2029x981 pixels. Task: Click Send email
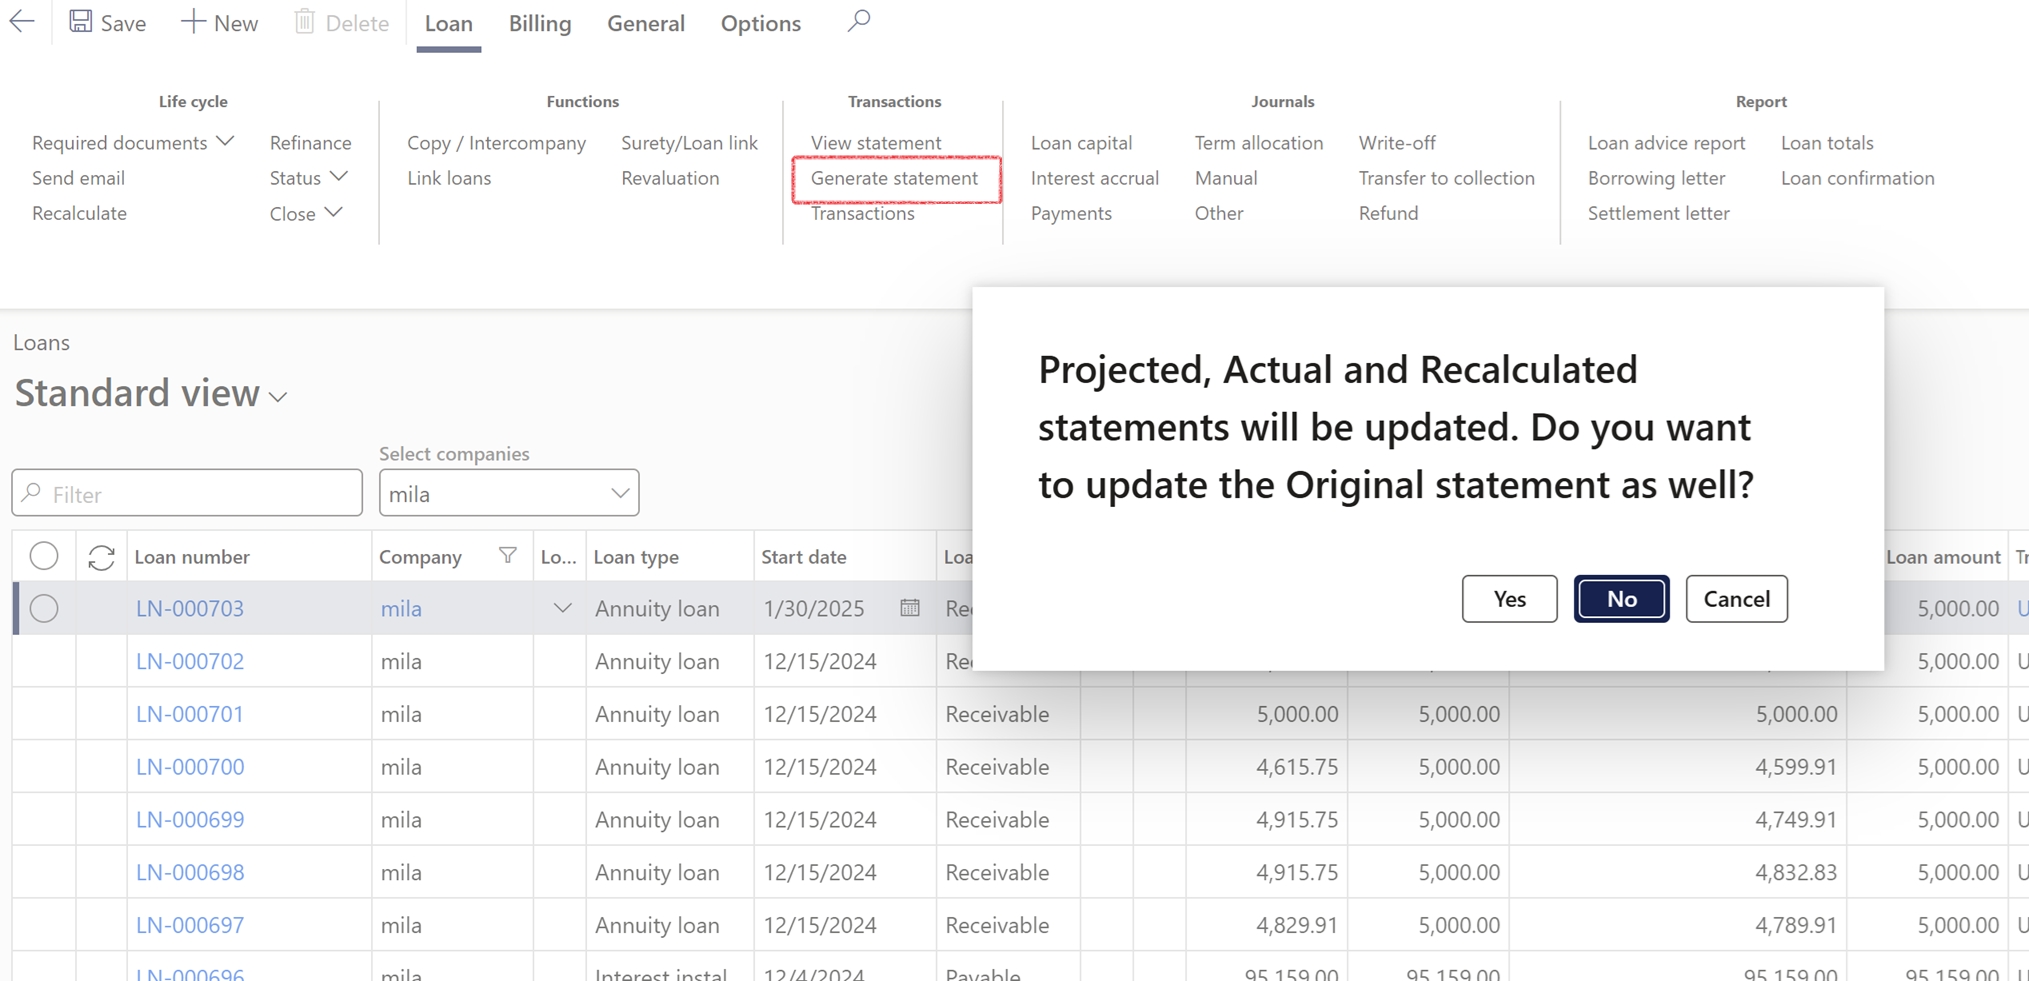point(78,178)
